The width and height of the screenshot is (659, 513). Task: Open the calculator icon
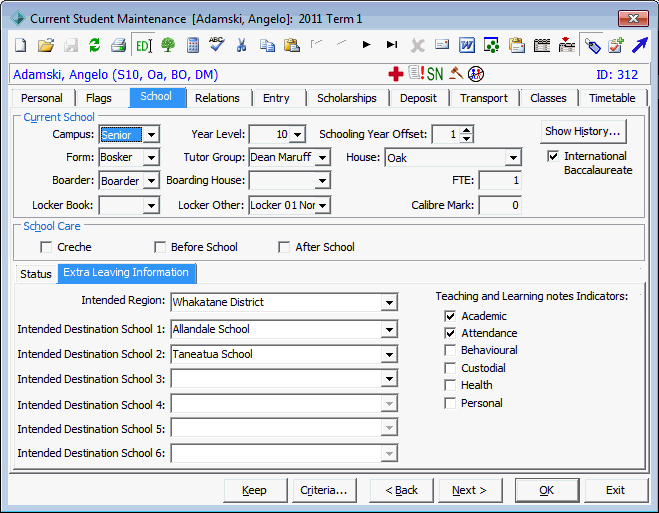(x=193, y=45)
